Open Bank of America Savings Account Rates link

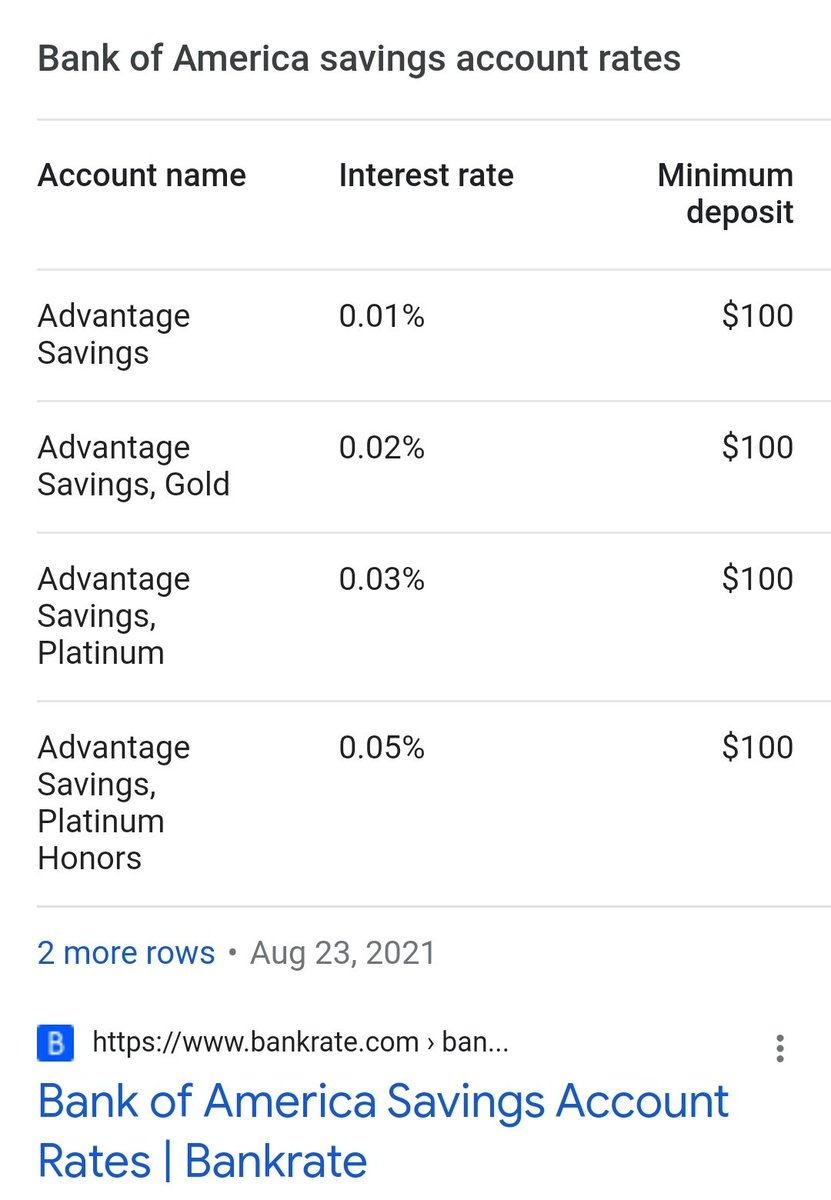pyautogui.click(x=383, y=1131)
